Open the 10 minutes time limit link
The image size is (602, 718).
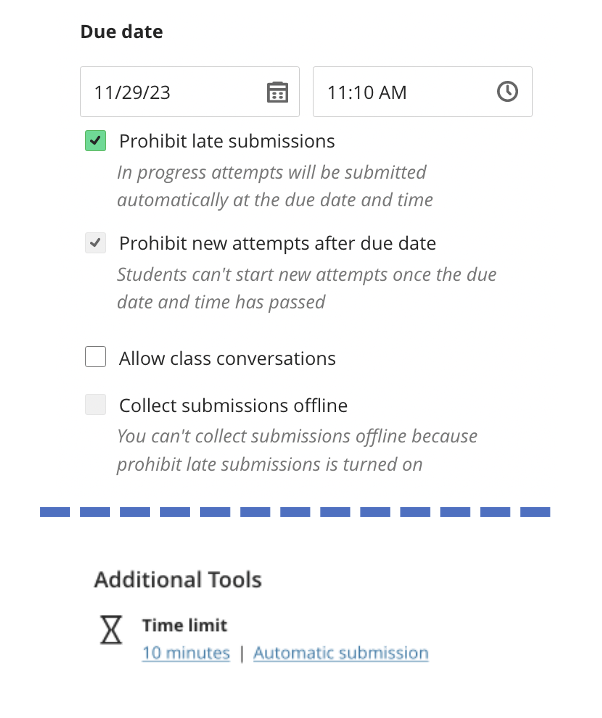click(186, 653)
